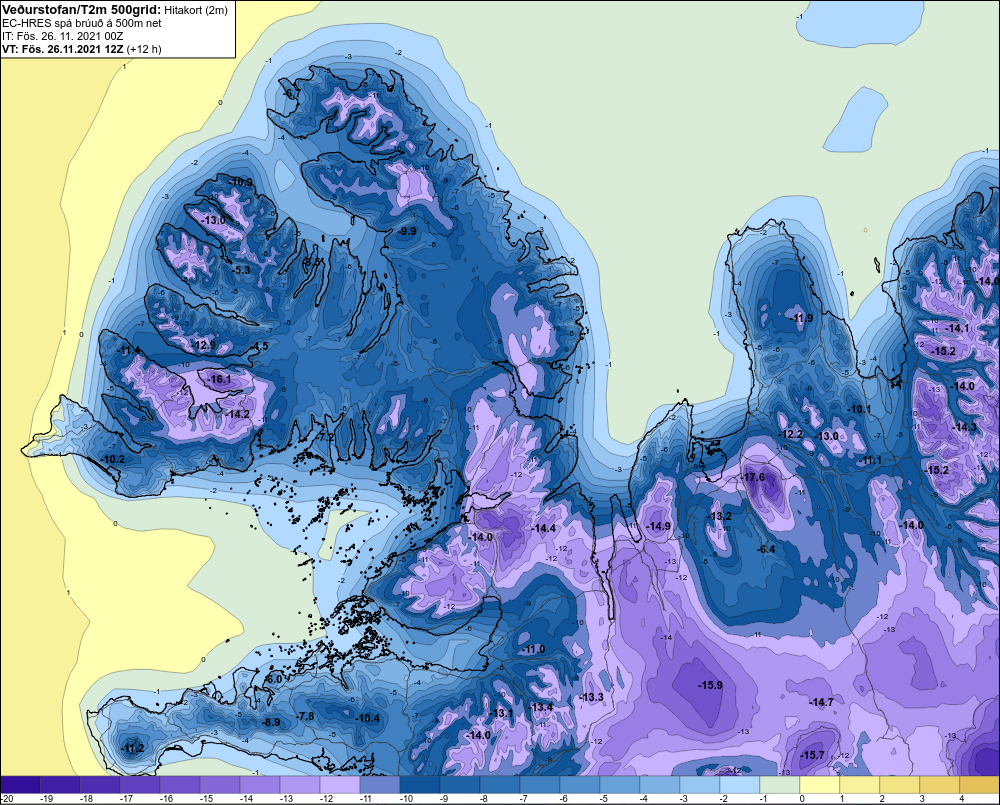Pick legend swatch between -17 and -16

[140, 785]
